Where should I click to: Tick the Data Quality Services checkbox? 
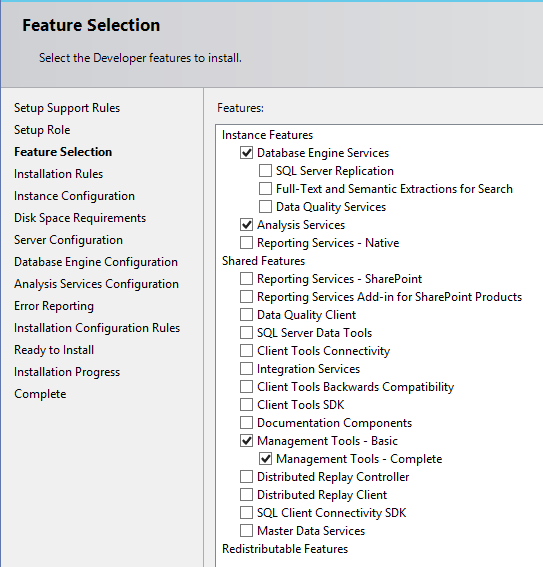(265, 207)
